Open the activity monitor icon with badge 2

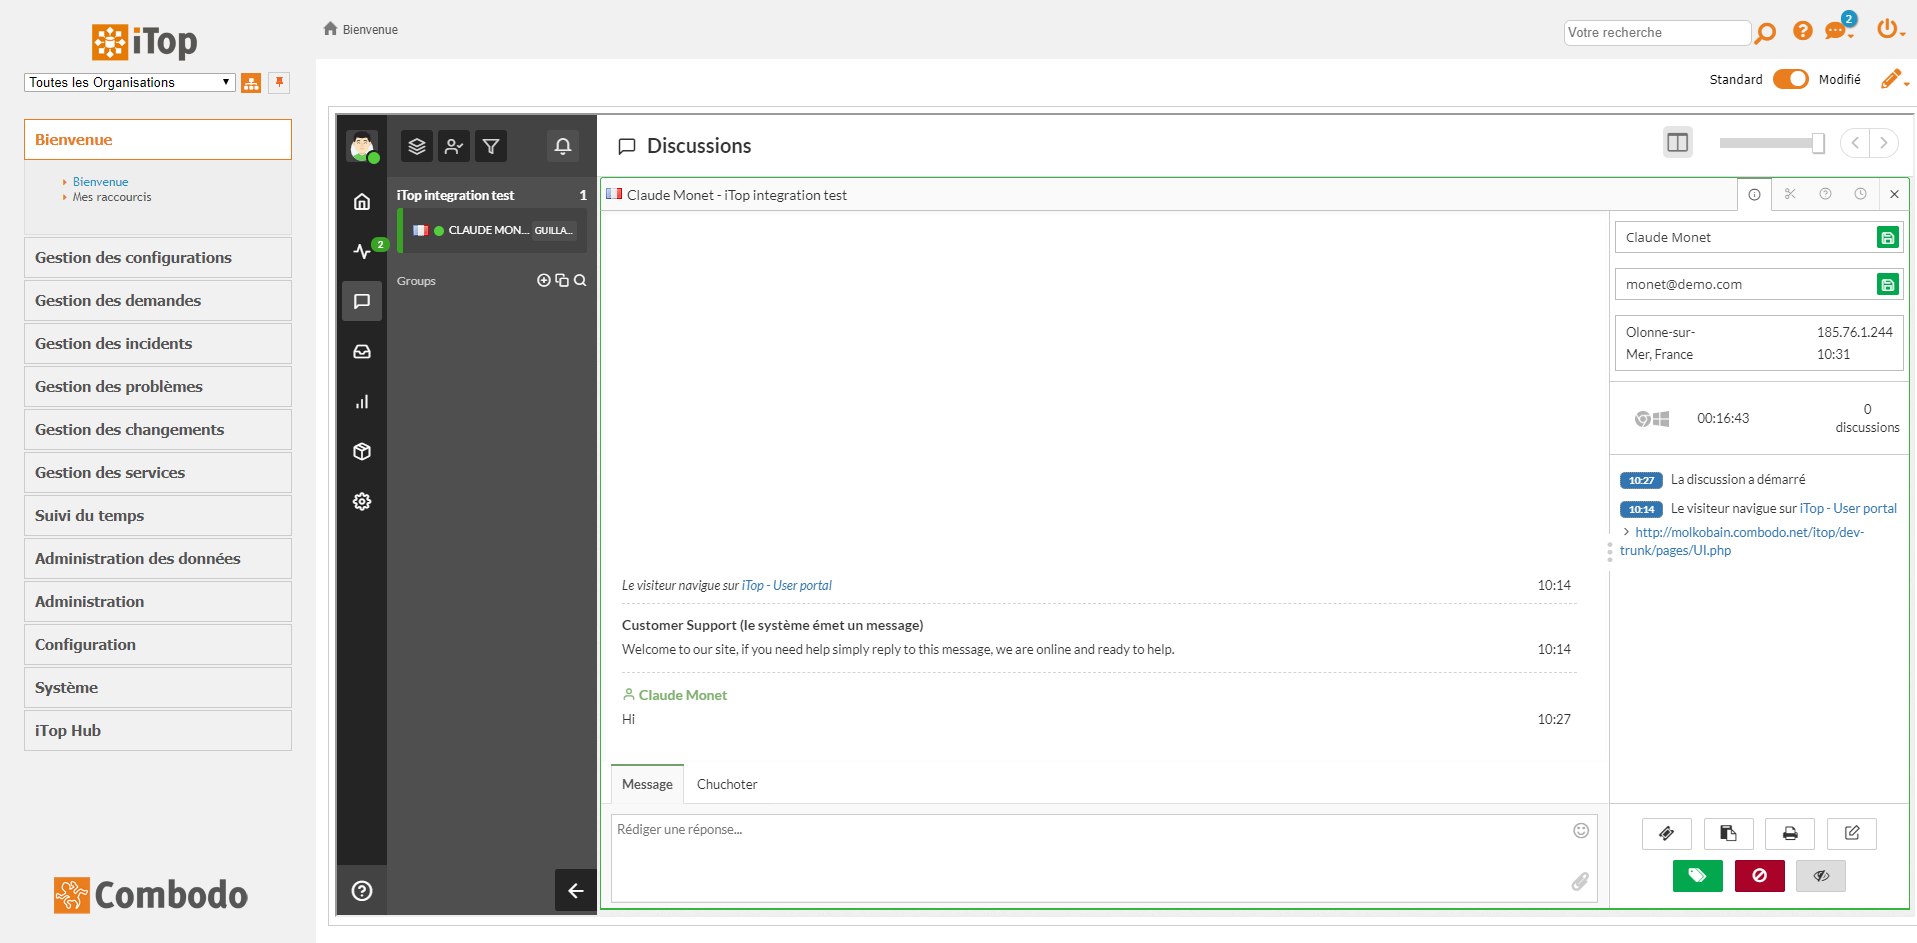(x=362, y=251)
